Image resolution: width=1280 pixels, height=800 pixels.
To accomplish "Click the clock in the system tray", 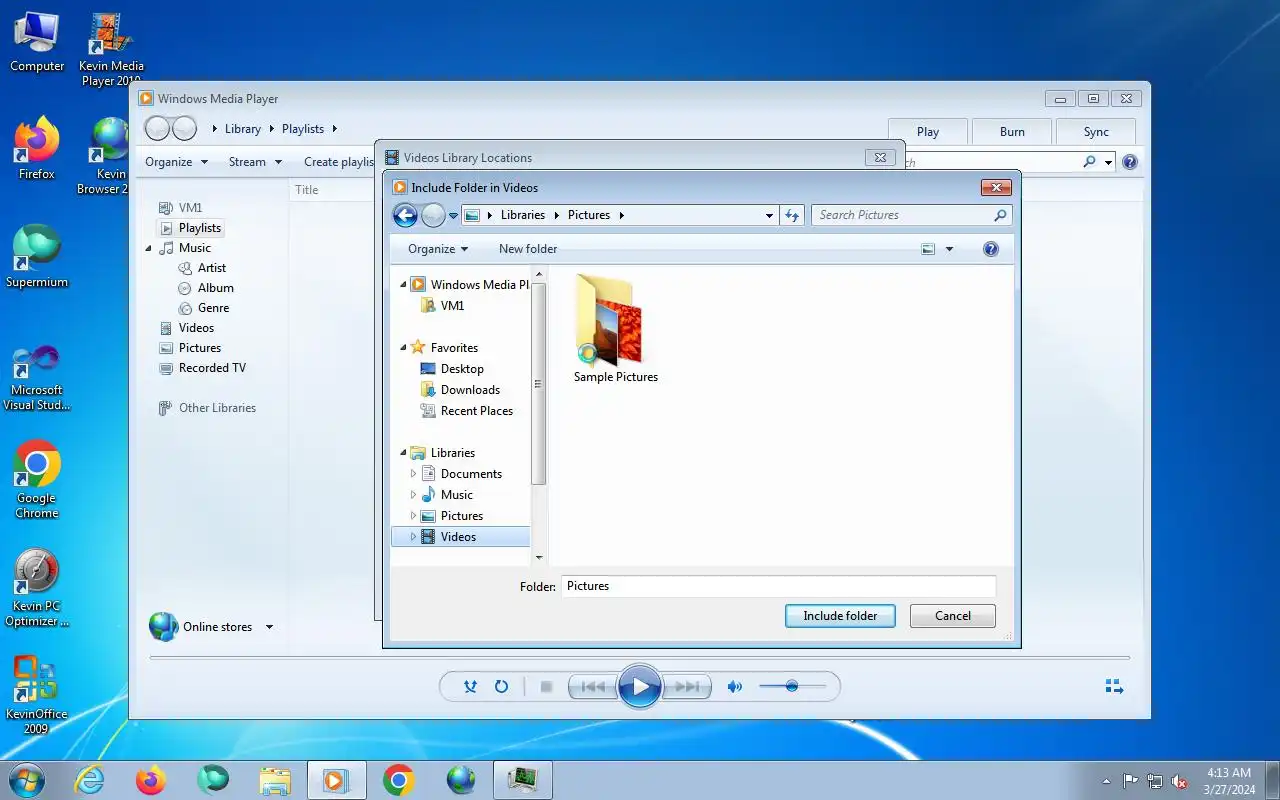I will point(1229,781).
